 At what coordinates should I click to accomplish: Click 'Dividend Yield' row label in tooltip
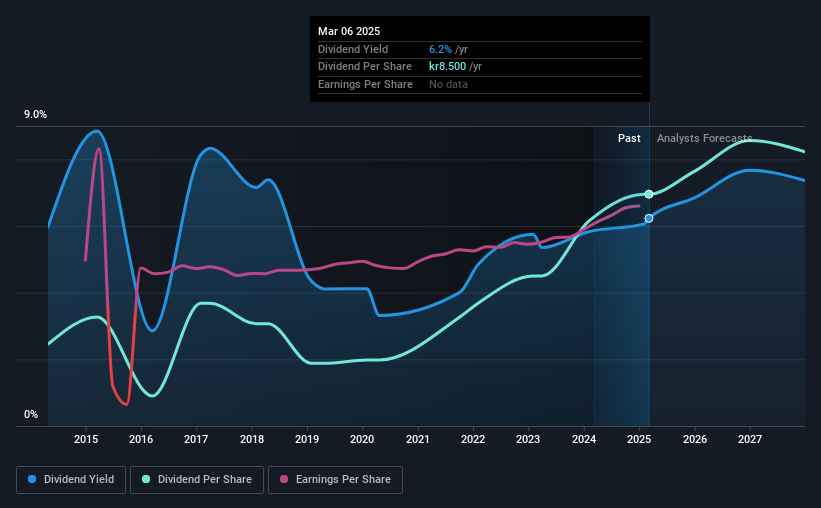click(x=353, y=49)
